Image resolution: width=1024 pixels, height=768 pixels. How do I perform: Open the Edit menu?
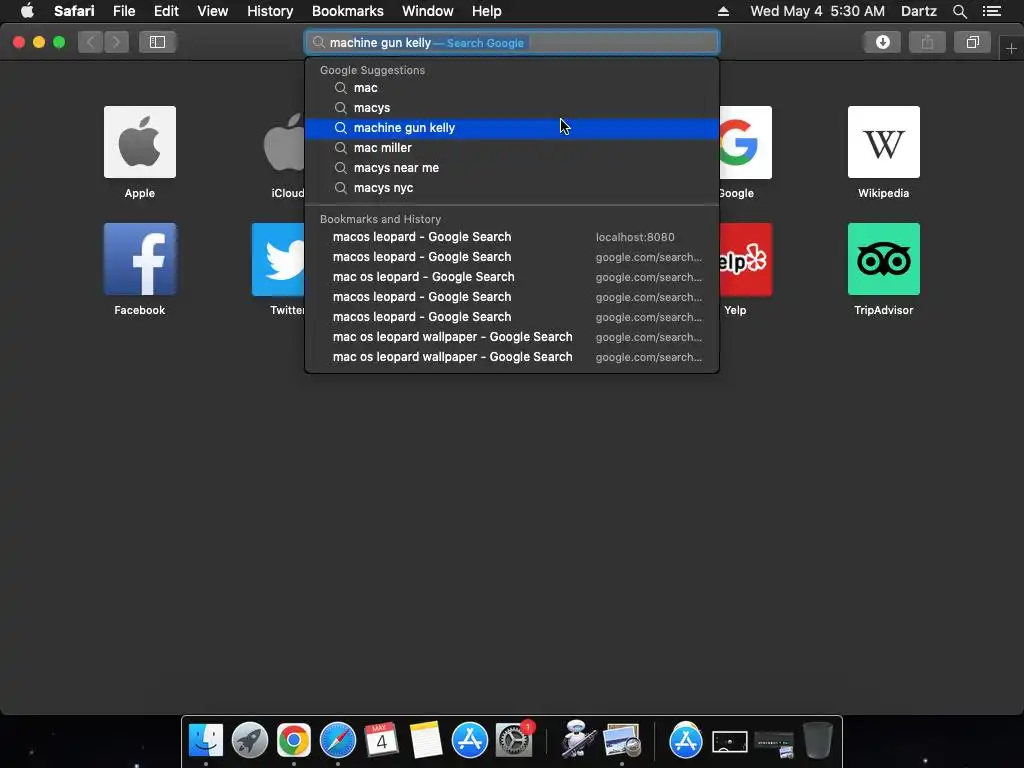point(167,11)
